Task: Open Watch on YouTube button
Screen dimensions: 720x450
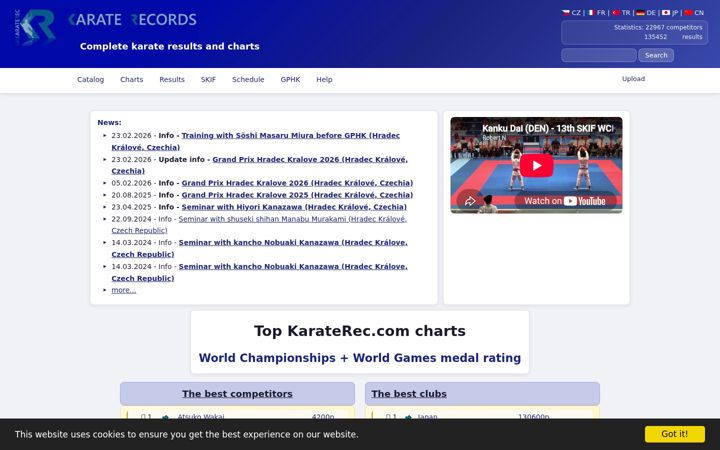Action: tap(565, 201)
